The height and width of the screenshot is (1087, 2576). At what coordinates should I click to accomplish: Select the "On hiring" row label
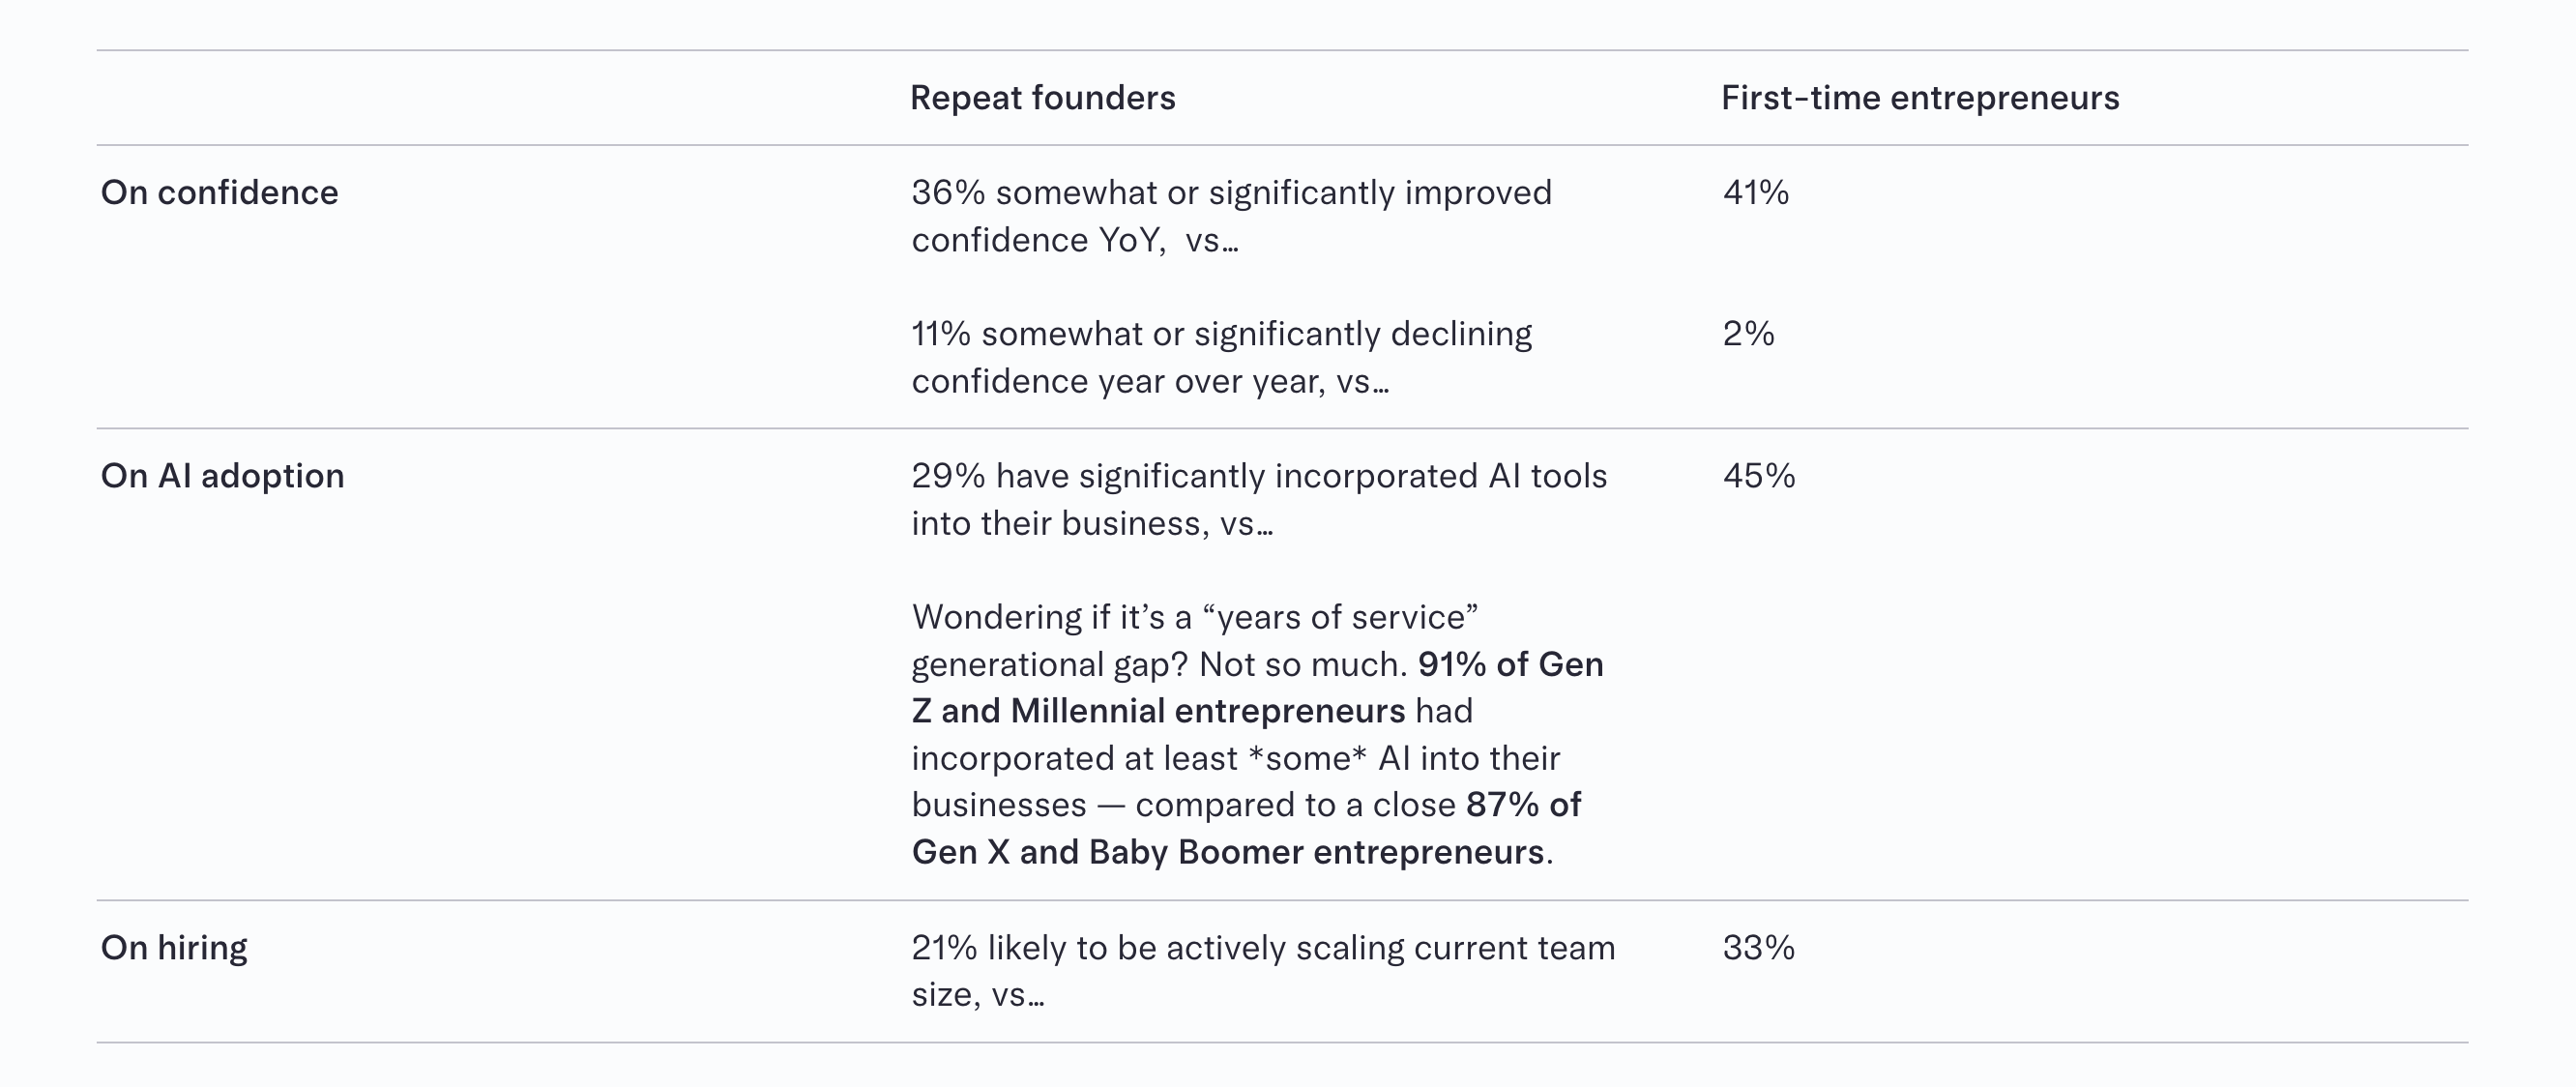pos(174,948)
